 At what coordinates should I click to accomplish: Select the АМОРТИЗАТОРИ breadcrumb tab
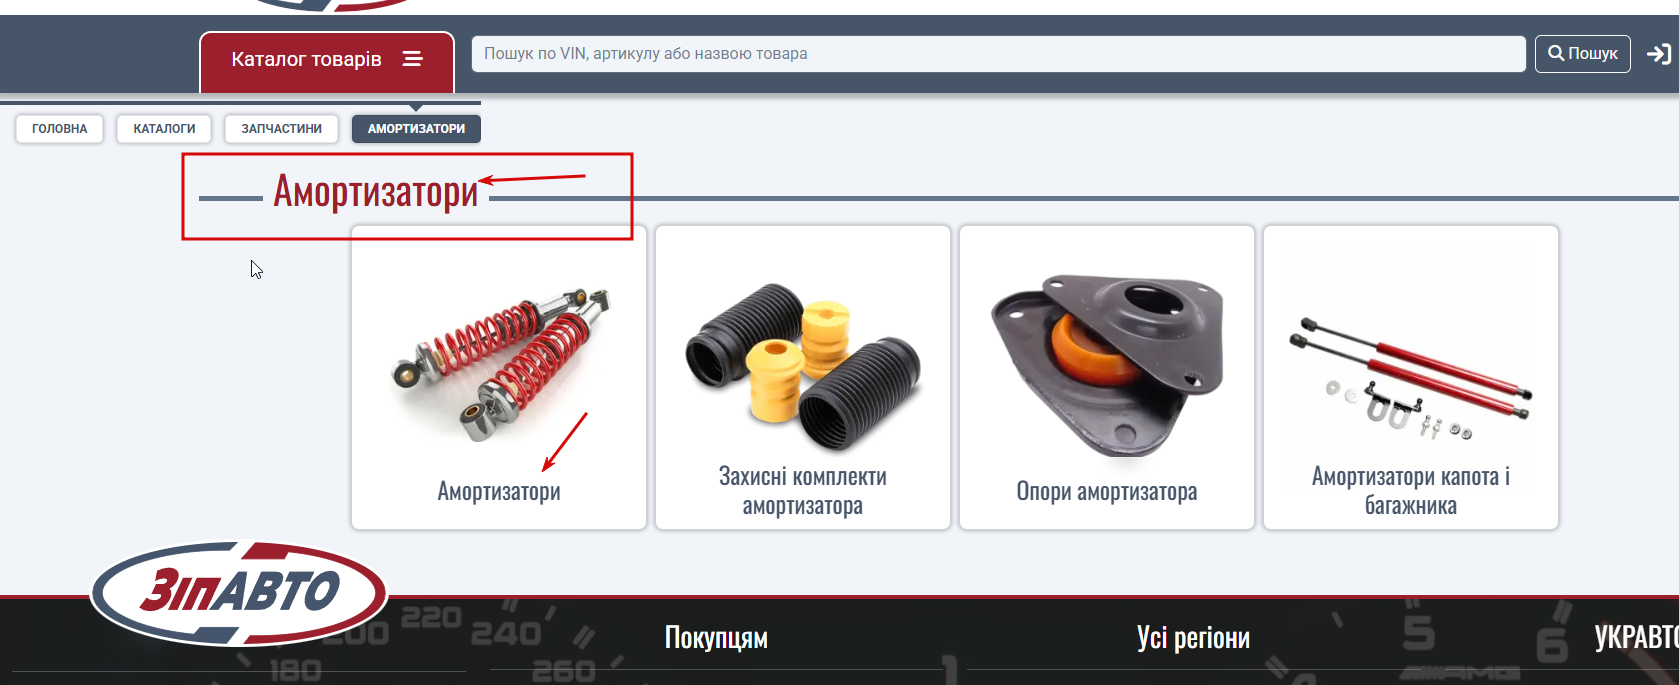[416, 129]
